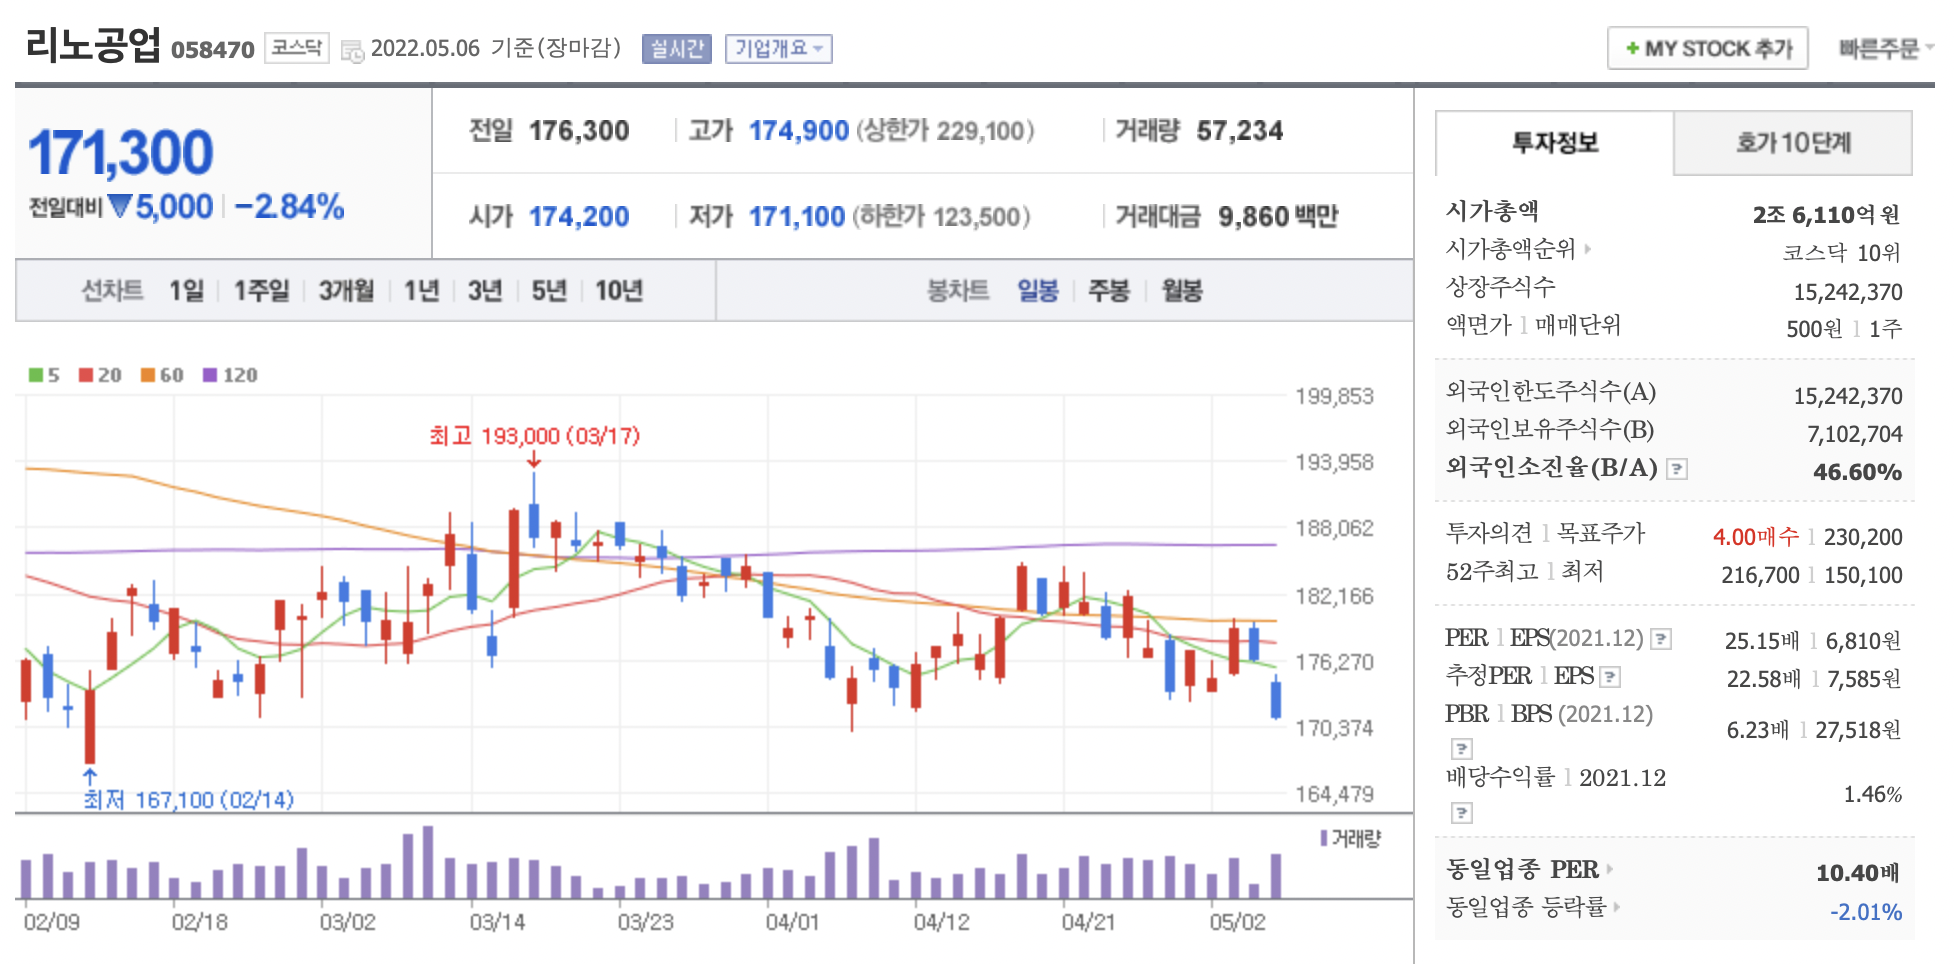Click the 거래대금 9,860 백만 value
Screen dimensions: 1954x964
pos(1278,217)
